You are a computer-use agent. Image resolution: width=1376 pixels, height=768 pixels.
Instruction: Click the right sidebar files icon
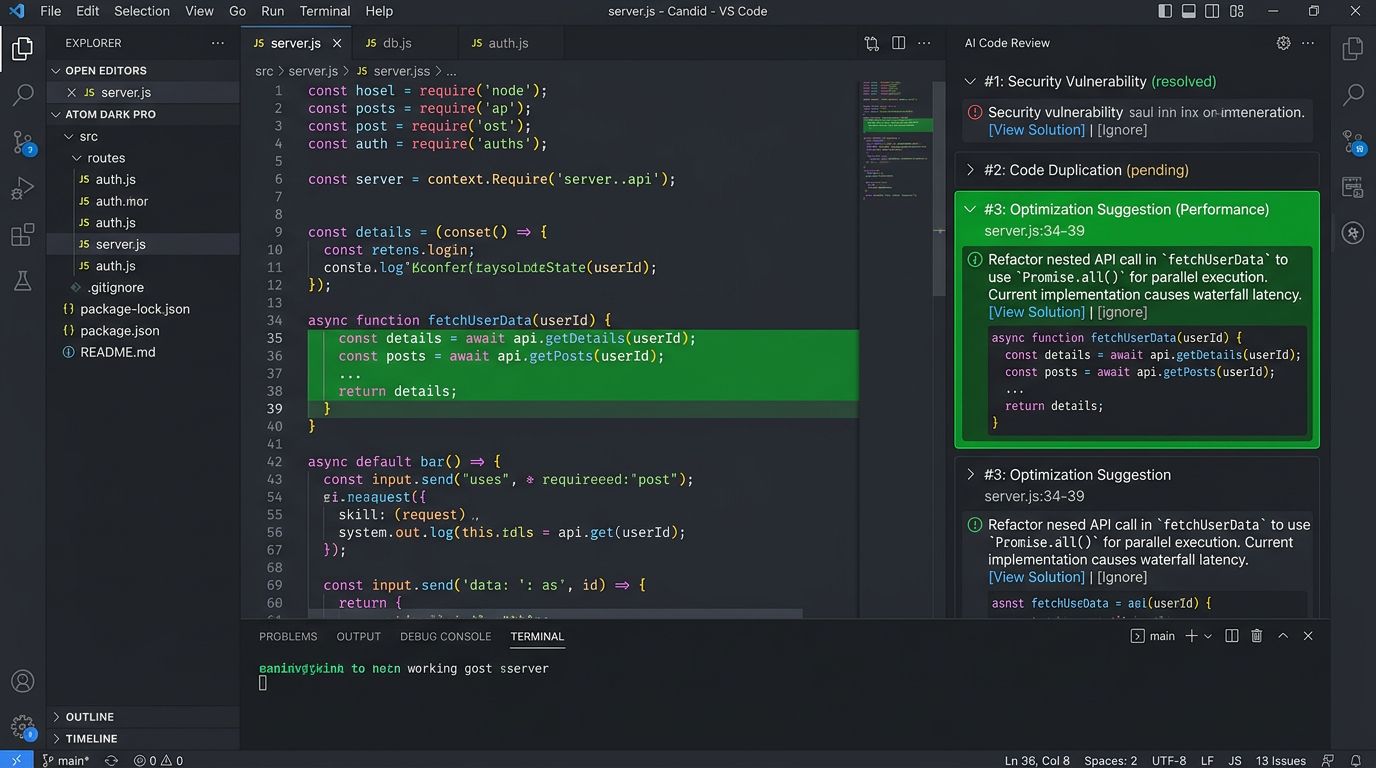pyautogui.click(x=1353, y=48)
